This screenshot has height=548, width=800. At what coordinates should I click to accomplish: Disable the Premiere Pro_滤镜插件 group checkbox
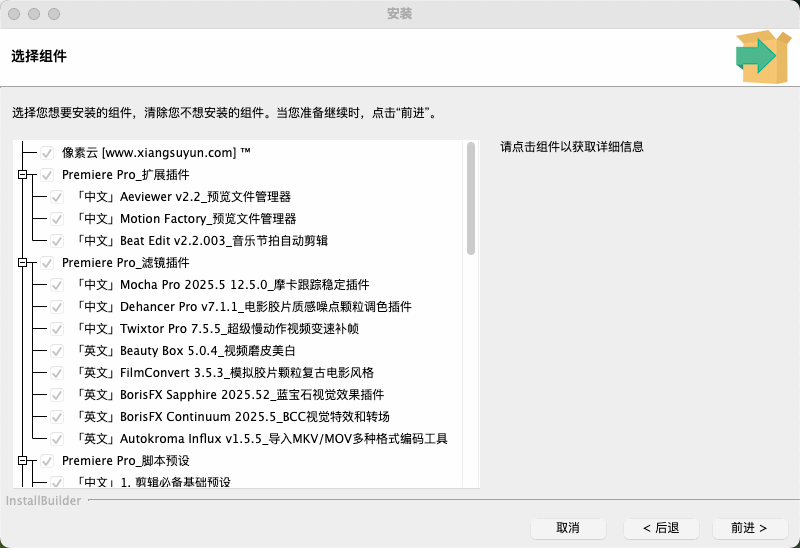(46, 263)
